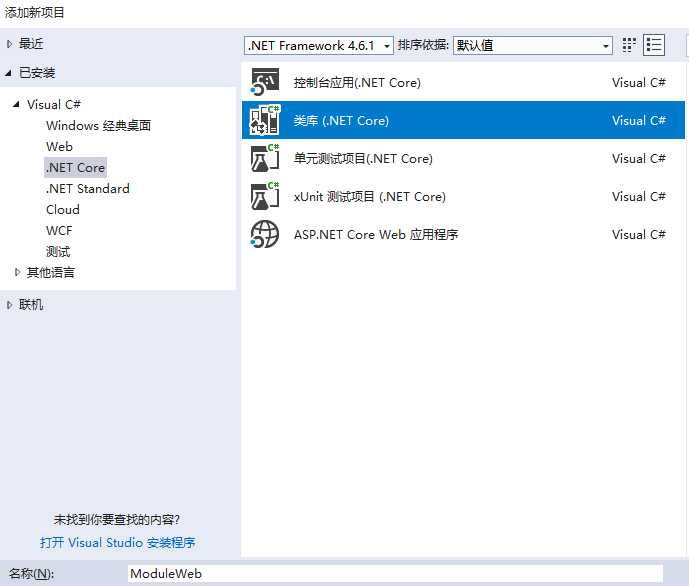This screenshot has width=689, height=586.
Task: Open the 排序依据 默认值 sort dropdown
Action: [x=533, y=45]
